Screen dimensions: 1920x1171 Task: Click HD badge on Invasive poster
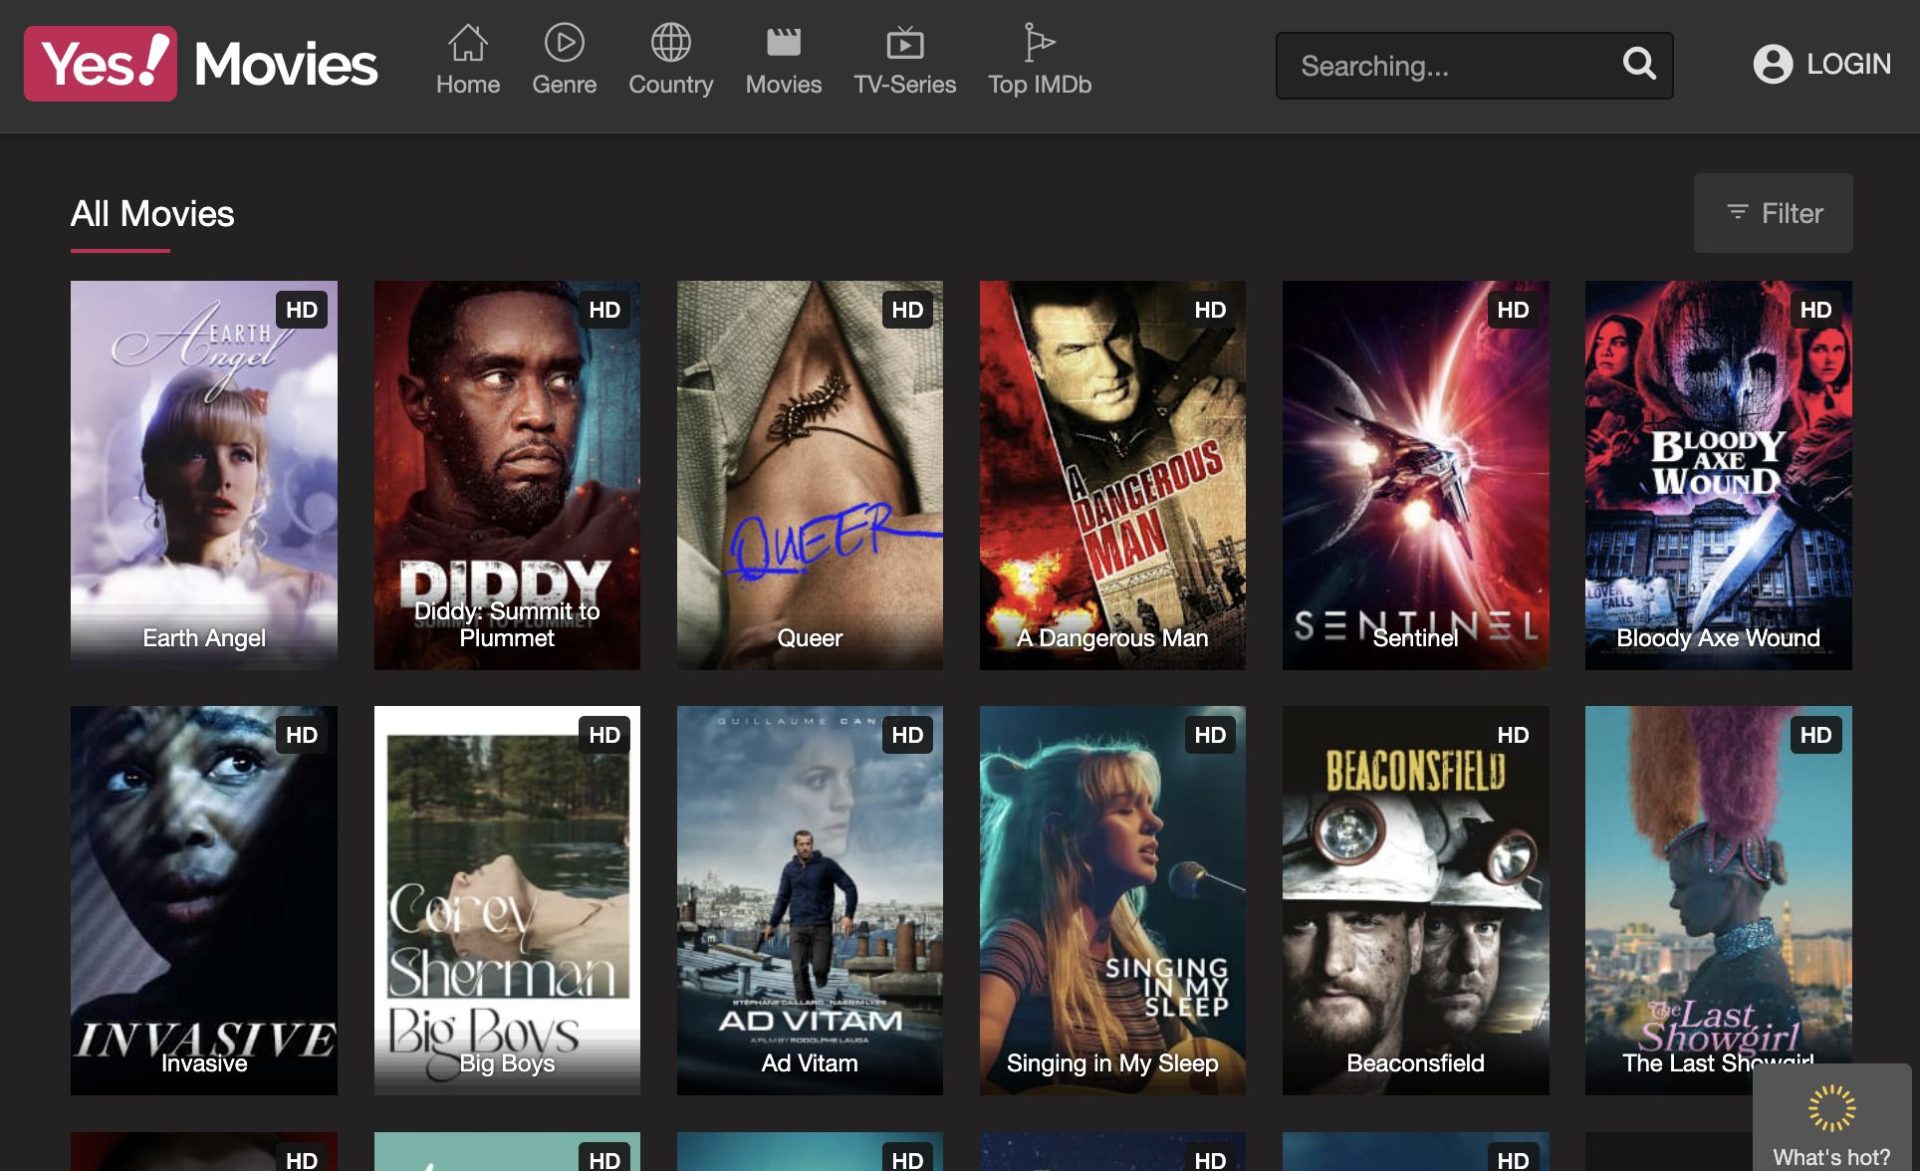tap(301, 735)
